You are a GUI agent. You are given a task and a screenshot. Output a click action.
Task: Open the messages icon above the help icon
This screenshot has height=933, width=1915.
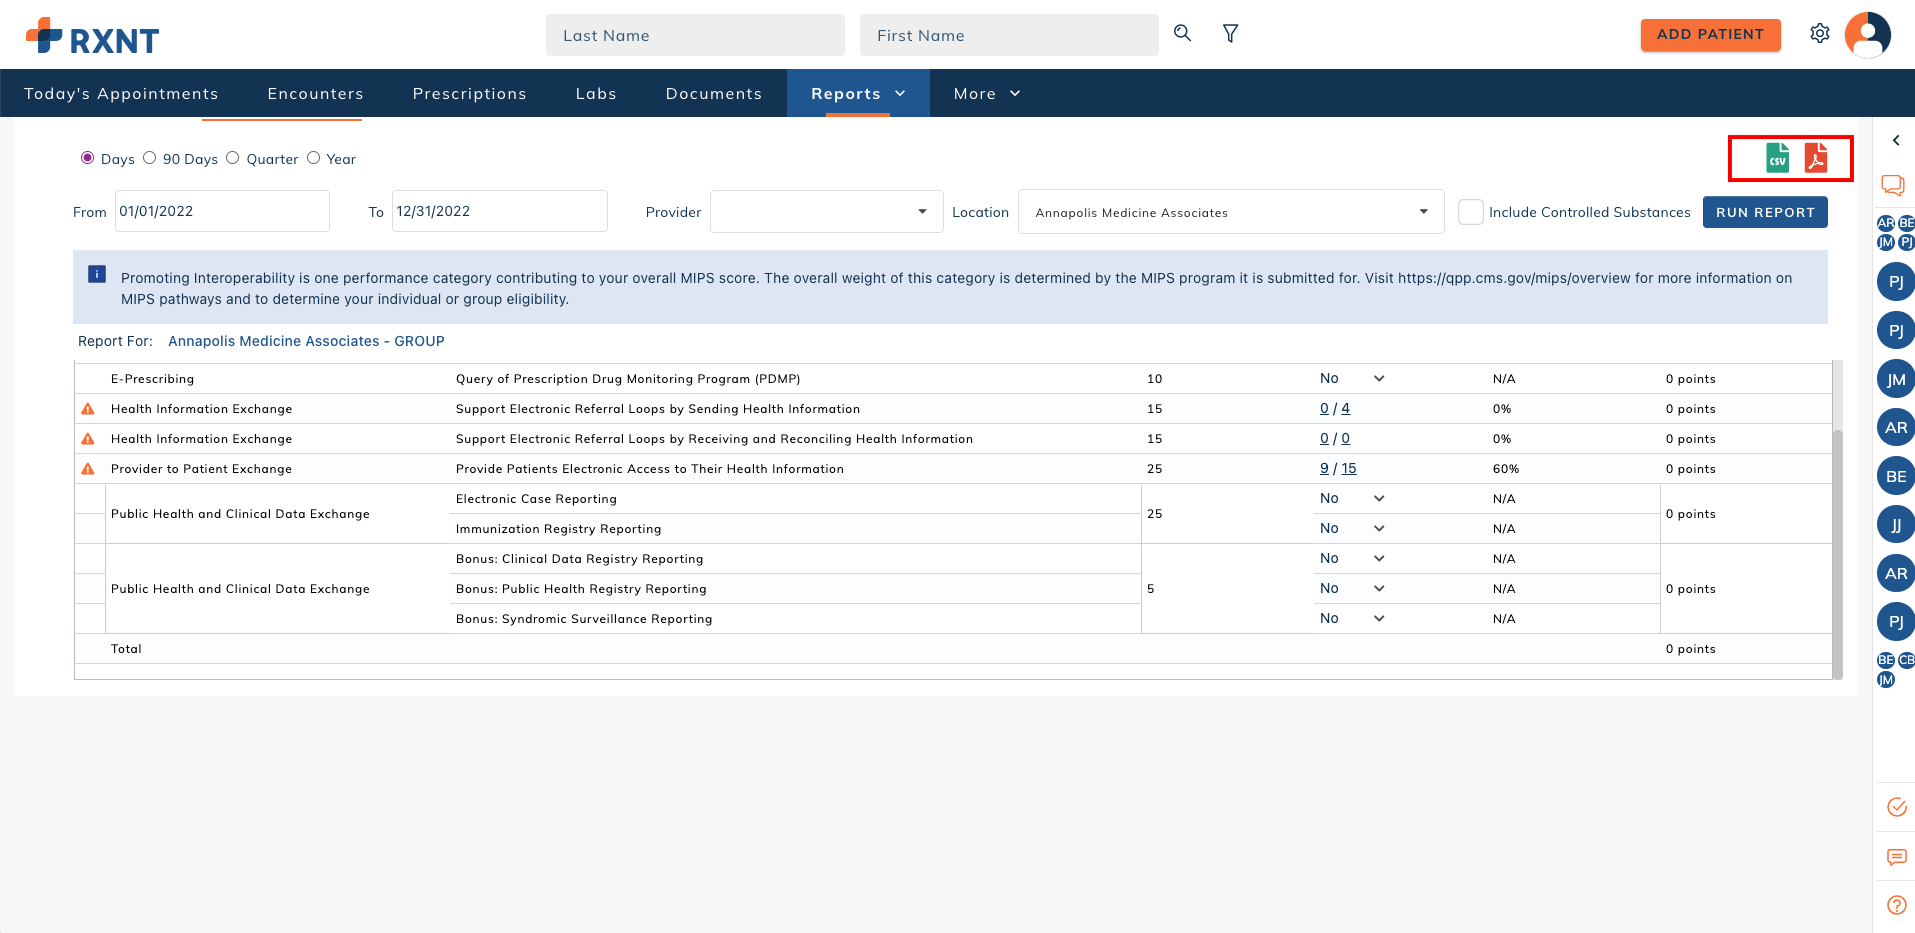click(1896, 857)
